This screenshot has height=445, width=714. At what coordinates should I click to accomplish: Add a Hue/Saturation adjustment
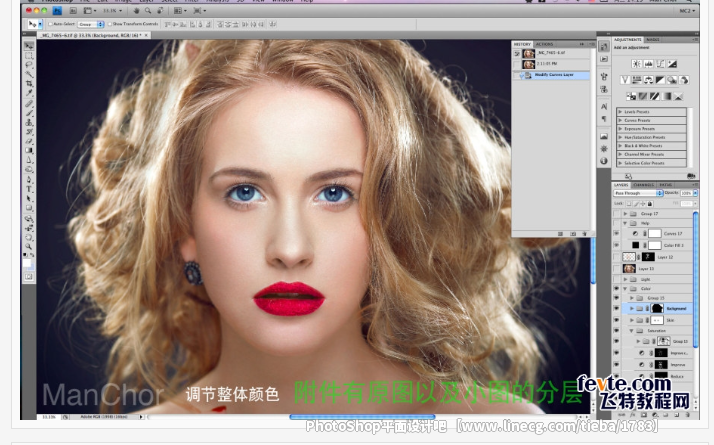pyautogui.click(x=637, y=80)
